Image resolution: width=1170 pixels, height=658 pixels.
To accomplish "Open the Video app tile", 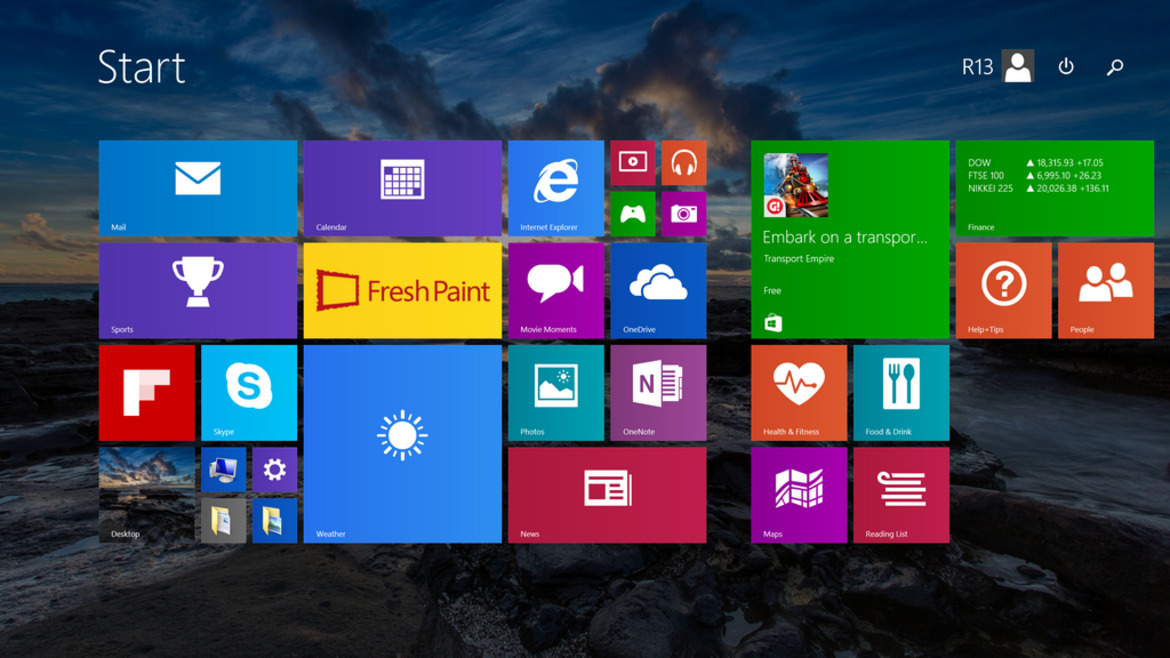I will point(633,162).
